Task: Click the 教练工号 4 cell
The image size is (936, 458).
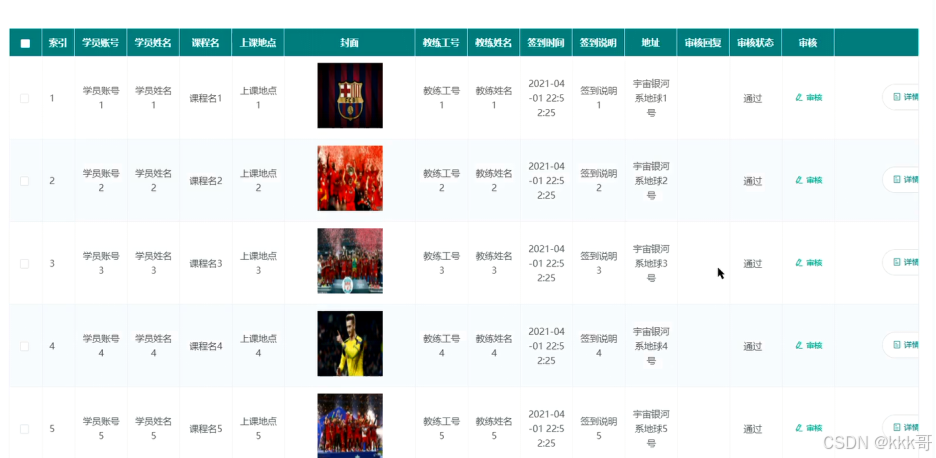Action: click(442, 346)
